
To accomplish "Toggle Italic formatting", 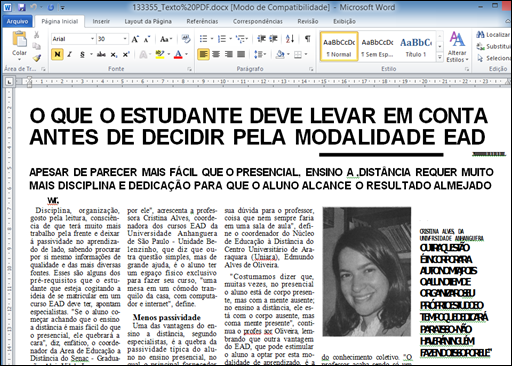I will [x=70, y=54].
